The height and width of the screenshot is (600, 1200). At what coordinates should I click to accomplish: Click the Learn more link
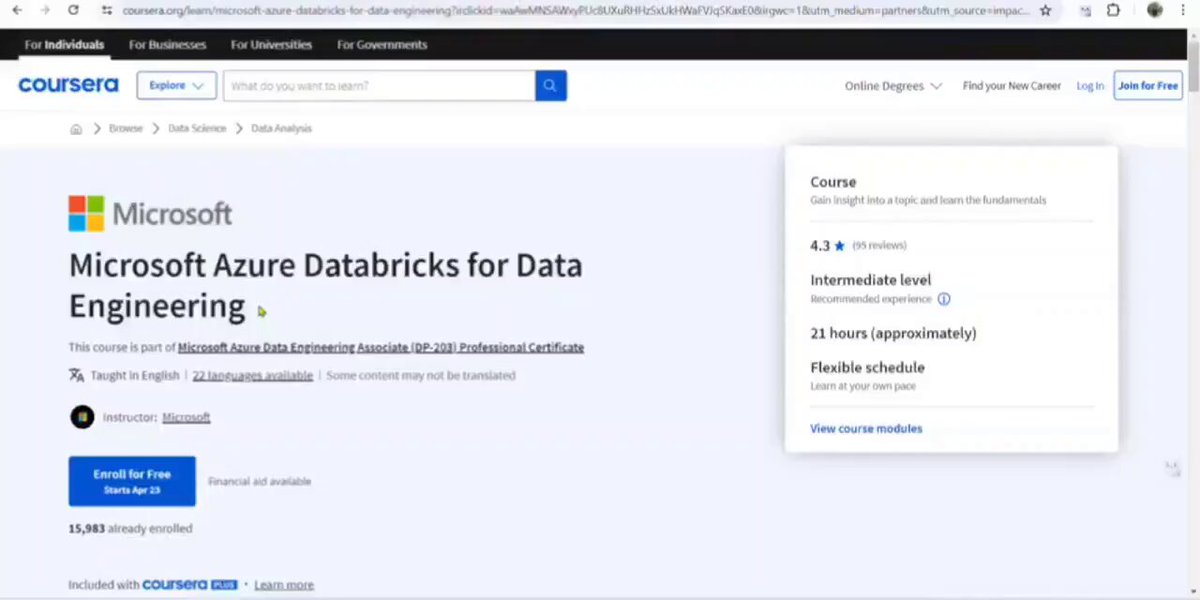[x=284, y=585]
